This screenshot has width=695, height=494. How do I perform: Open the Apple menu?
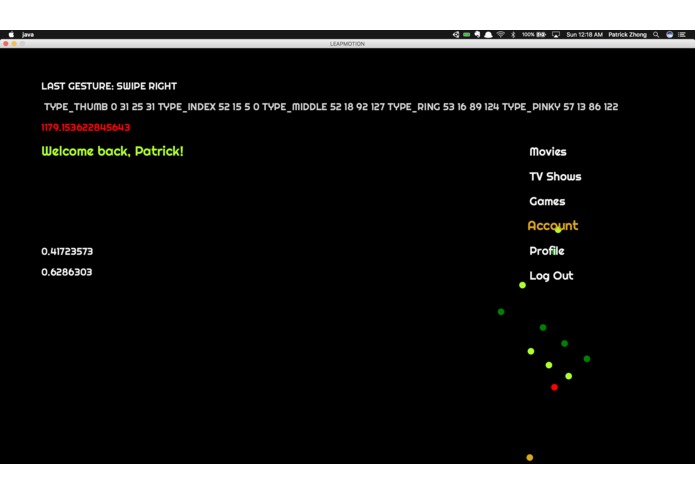click(x=12, y=35)
